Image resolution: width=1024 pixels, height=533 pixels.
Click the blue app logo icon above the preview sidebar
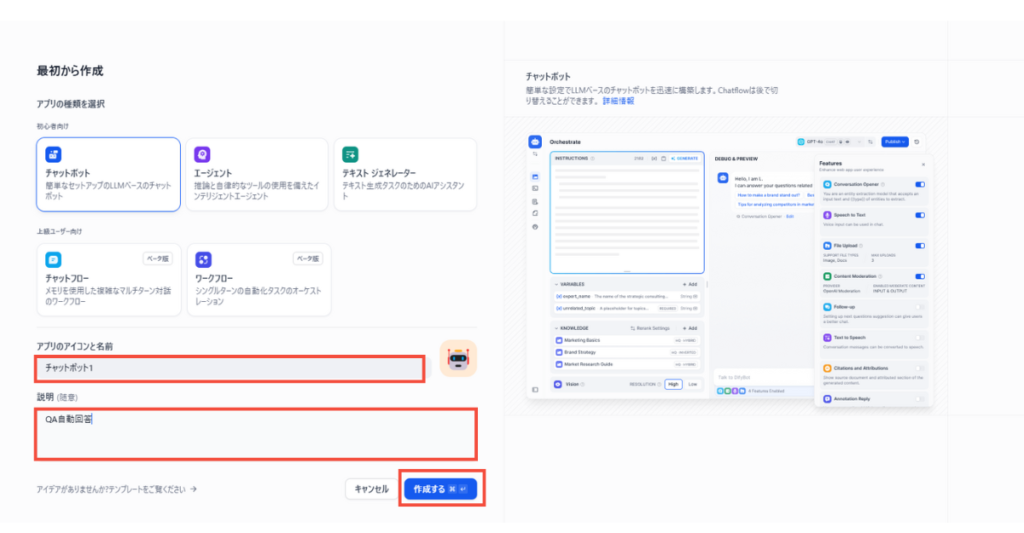pos(535,142)
